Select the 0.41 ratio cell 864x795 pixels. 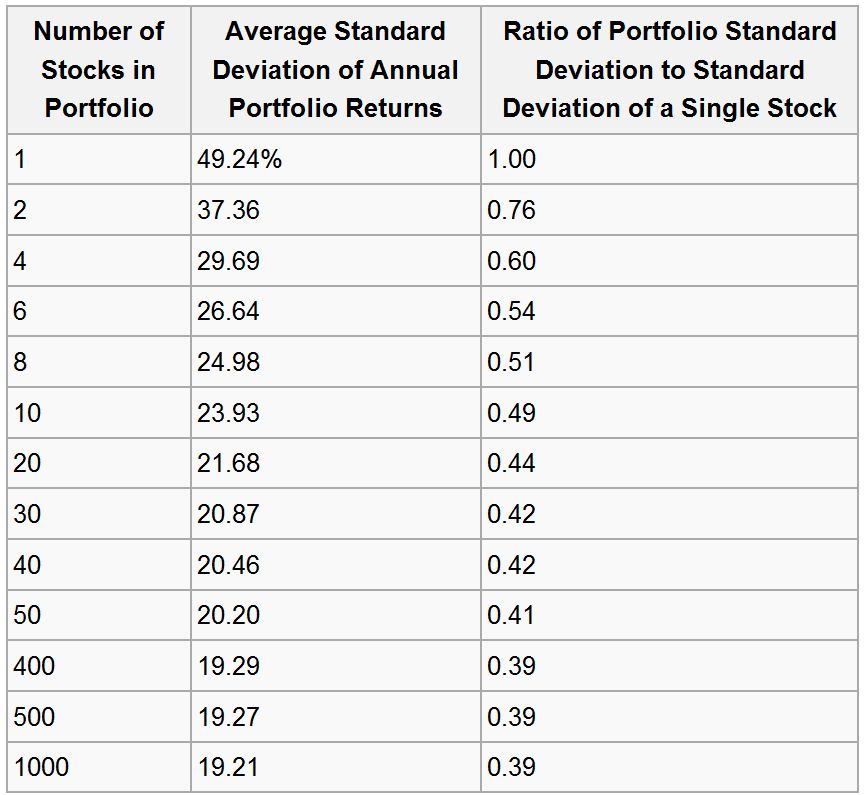click(x=511, y=615)
